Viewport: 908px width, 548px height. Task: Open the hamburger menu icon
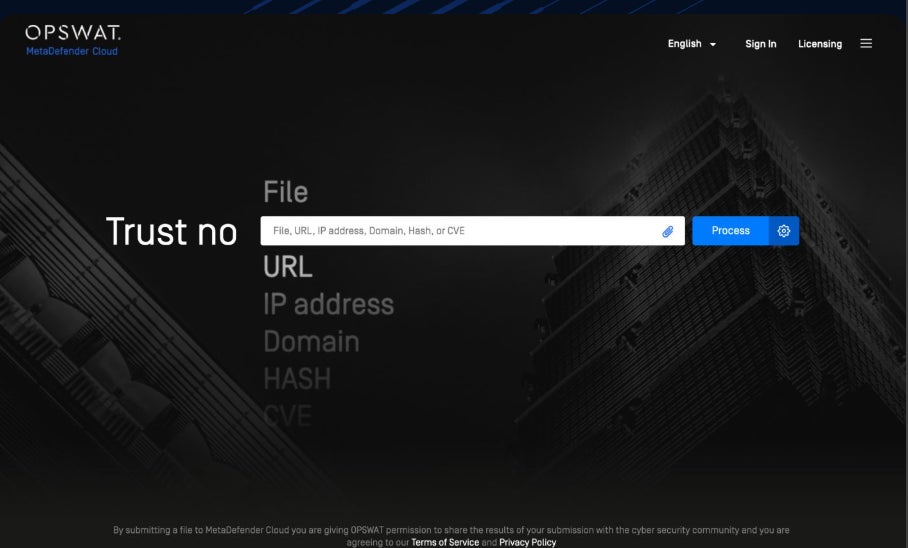(866, 43)
